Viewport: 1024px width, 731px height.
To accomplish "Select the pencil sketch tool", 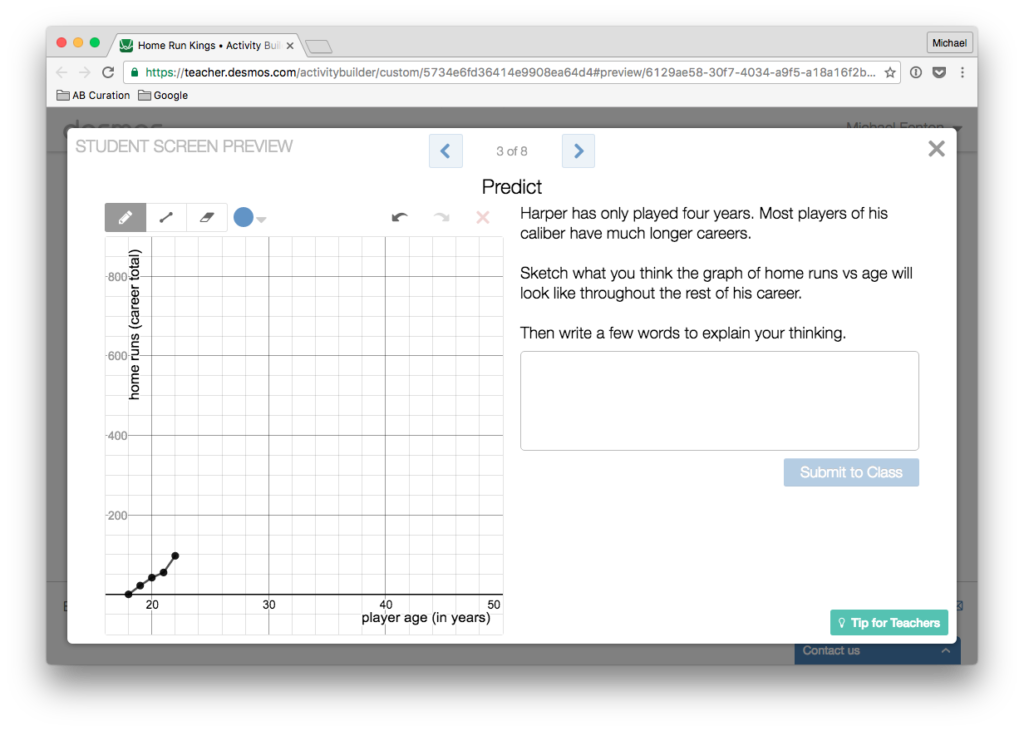I will [x=125, y=218].
